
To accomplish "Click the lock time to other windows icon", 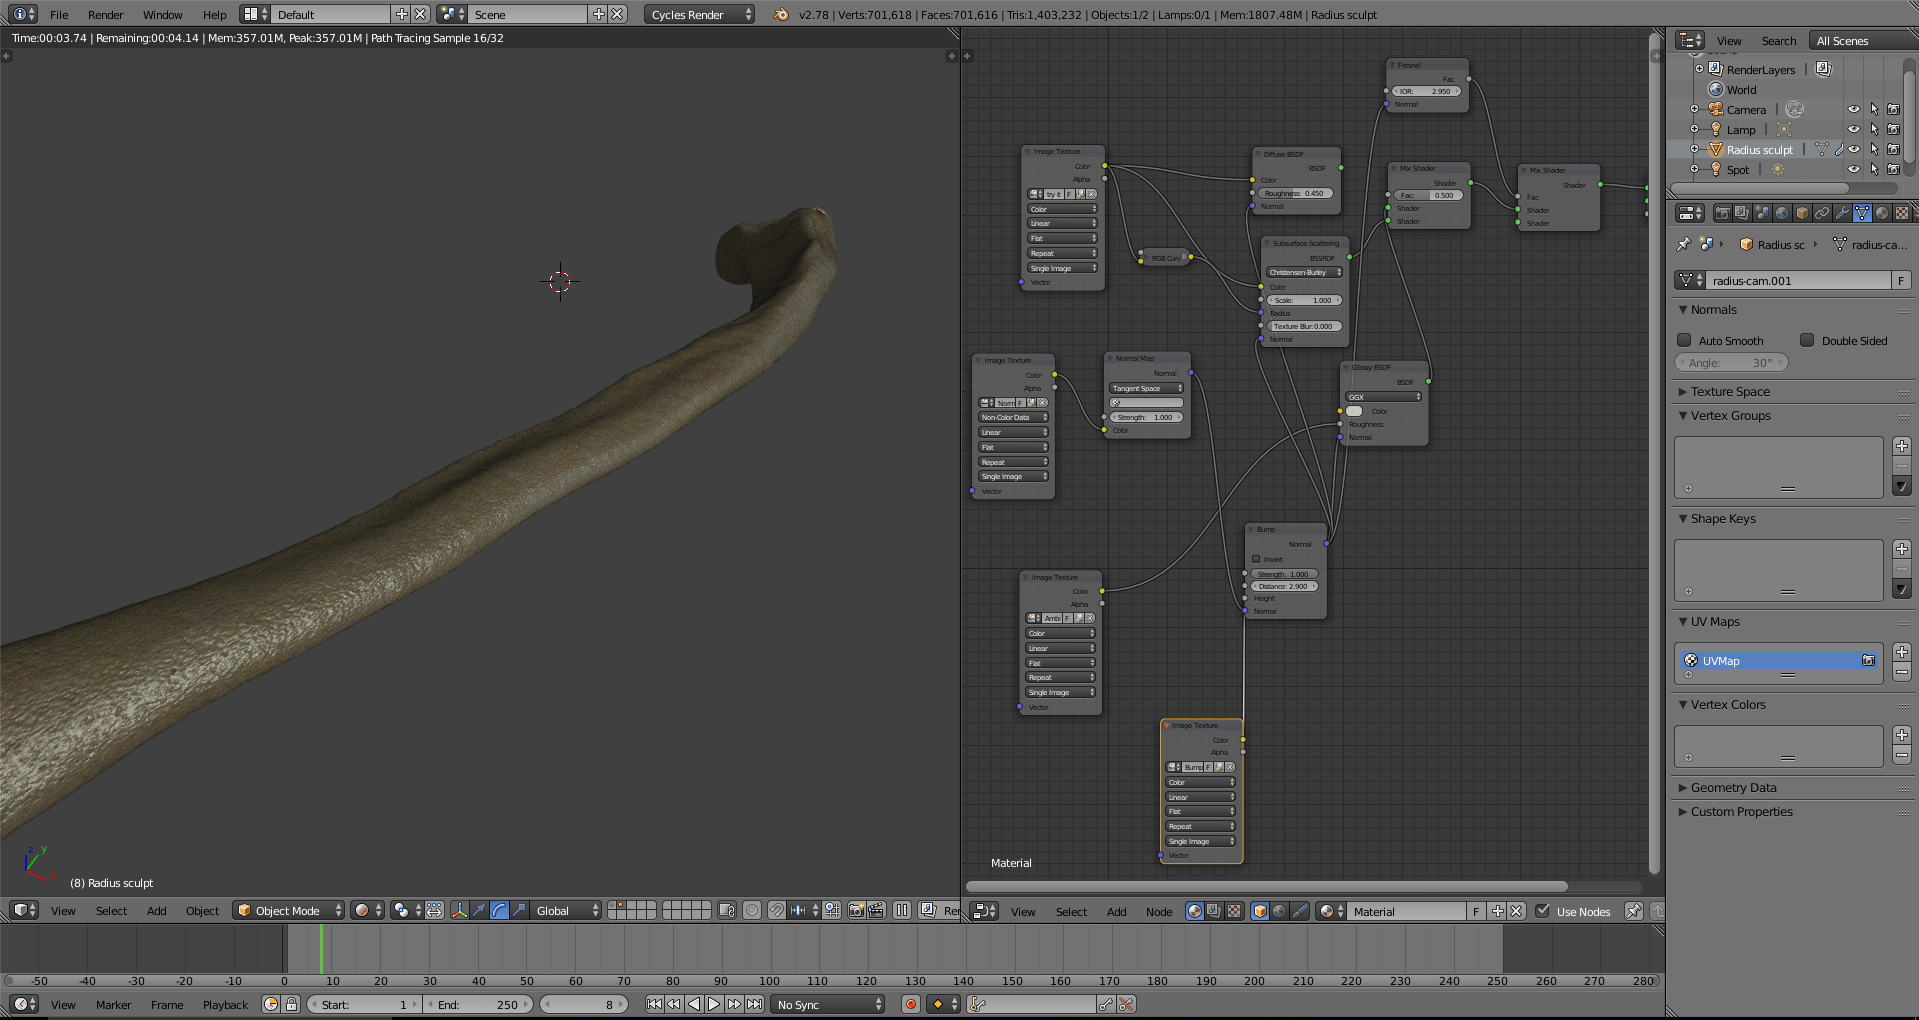I will pos(291,1004).
